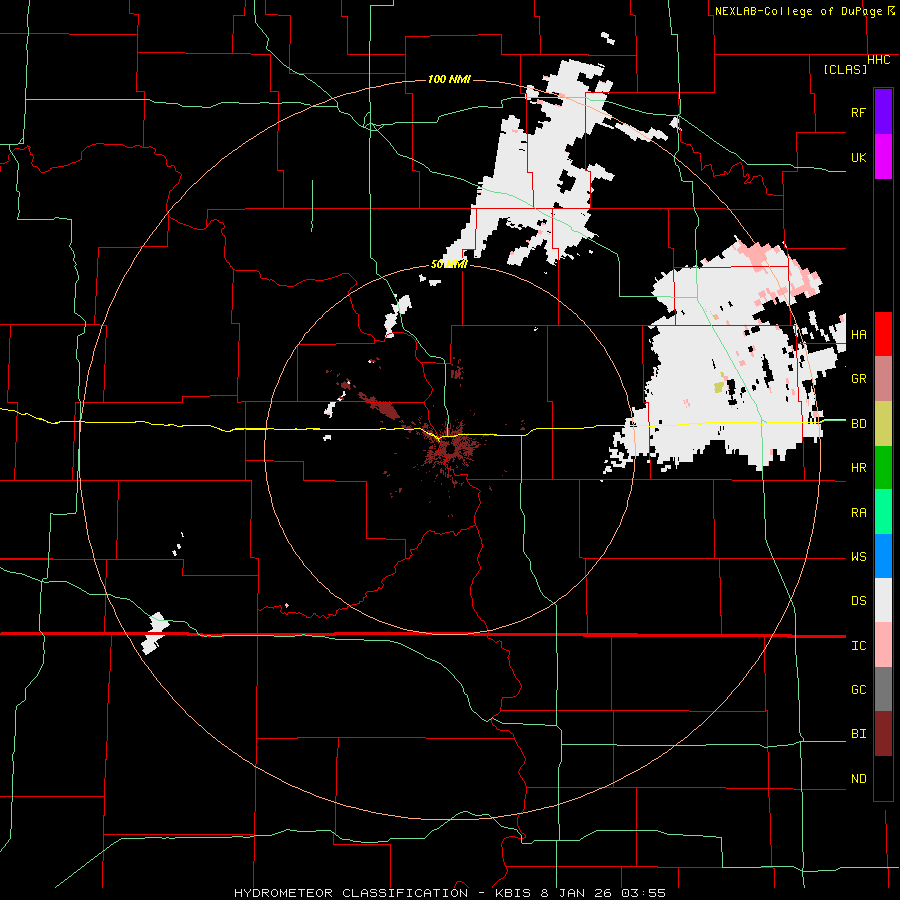Click the Hydrometeor Classification KBIS caption
Screen dimensions: 900x900
pos(449,893)
